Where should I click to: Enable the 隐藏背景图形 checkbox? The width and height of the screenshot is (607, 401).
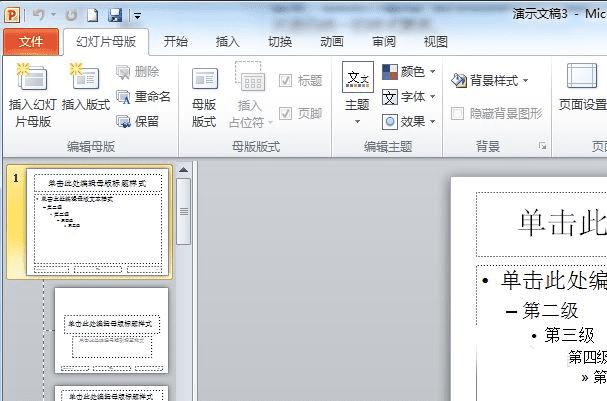458,113
